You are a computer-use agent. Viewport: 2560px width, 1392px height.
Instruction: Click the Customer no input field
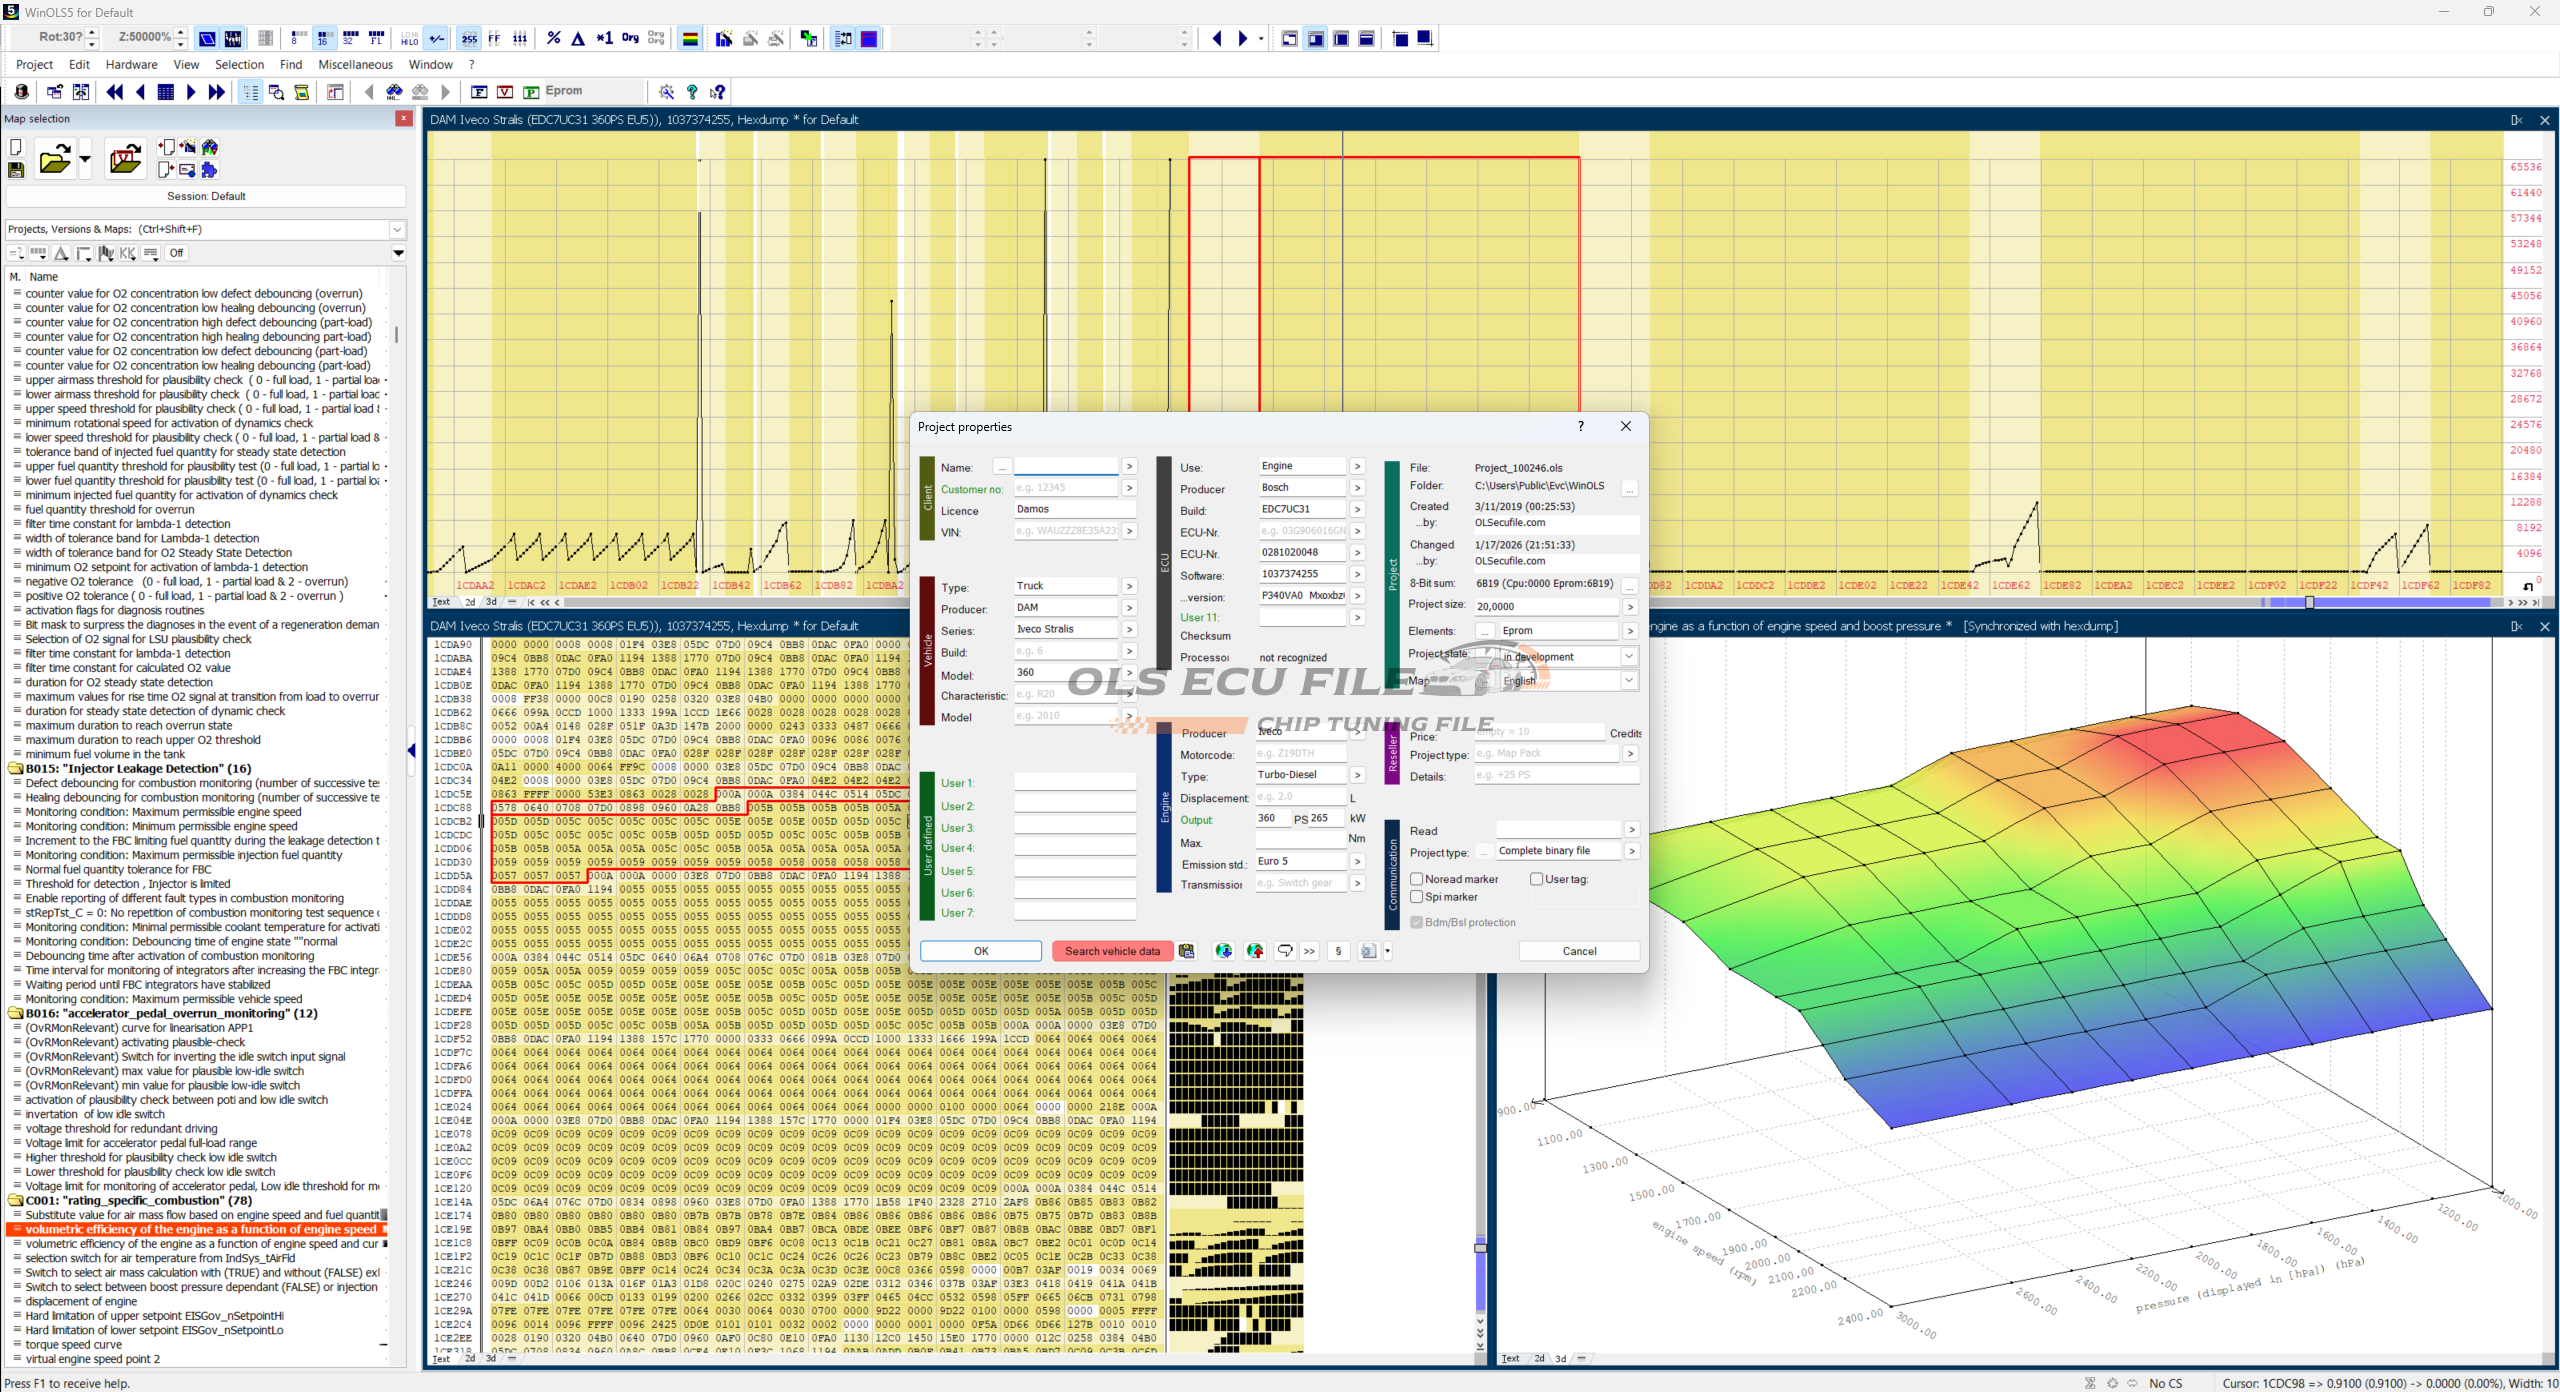[1065, 488]
